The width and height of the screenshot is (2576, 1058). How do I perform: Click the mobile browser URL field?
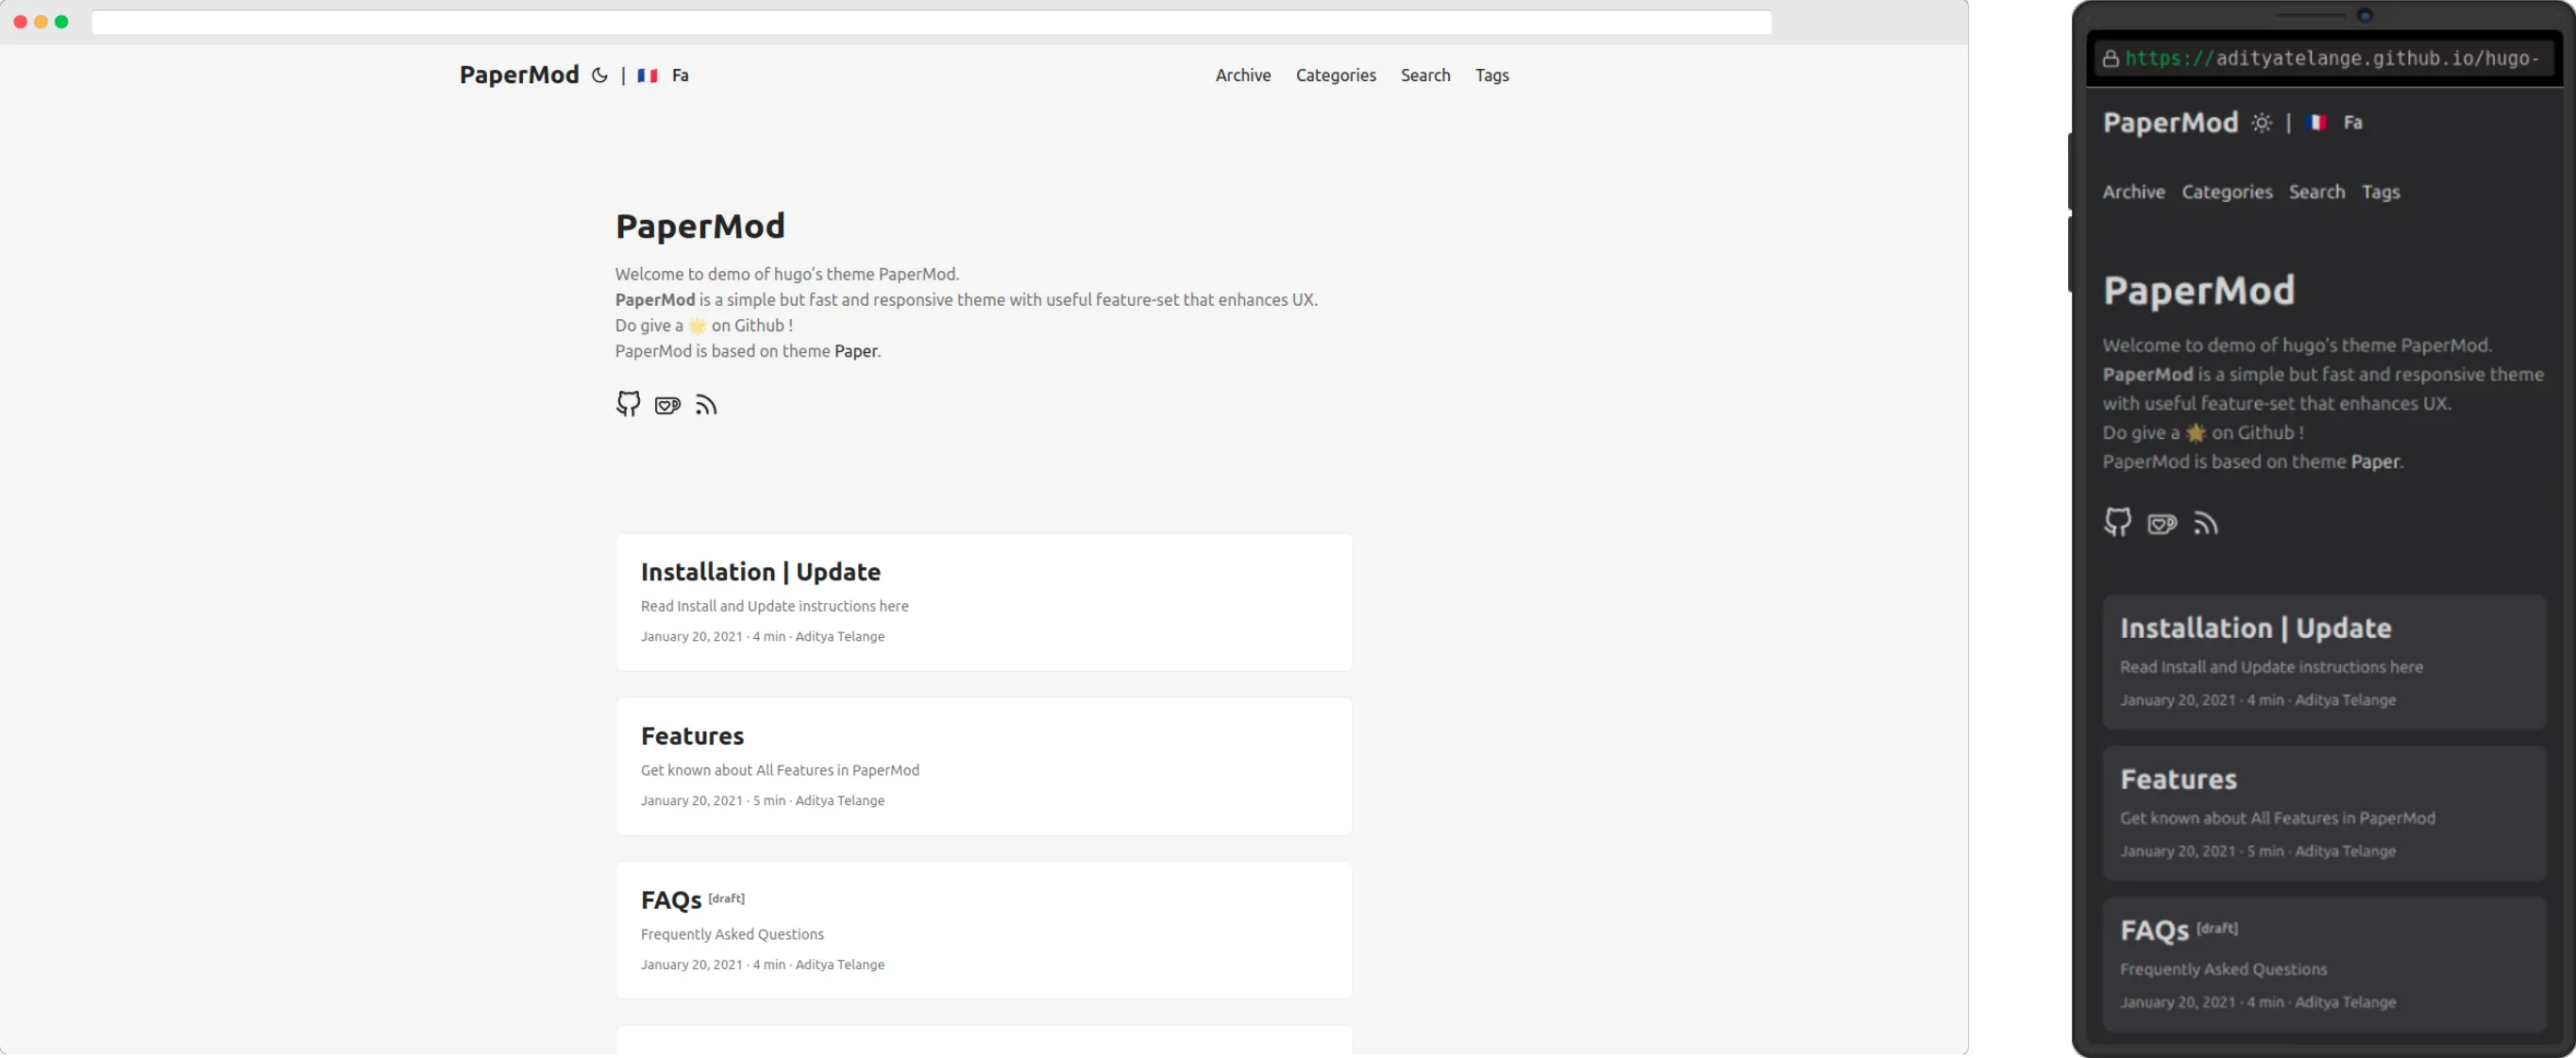(2323, 59)
